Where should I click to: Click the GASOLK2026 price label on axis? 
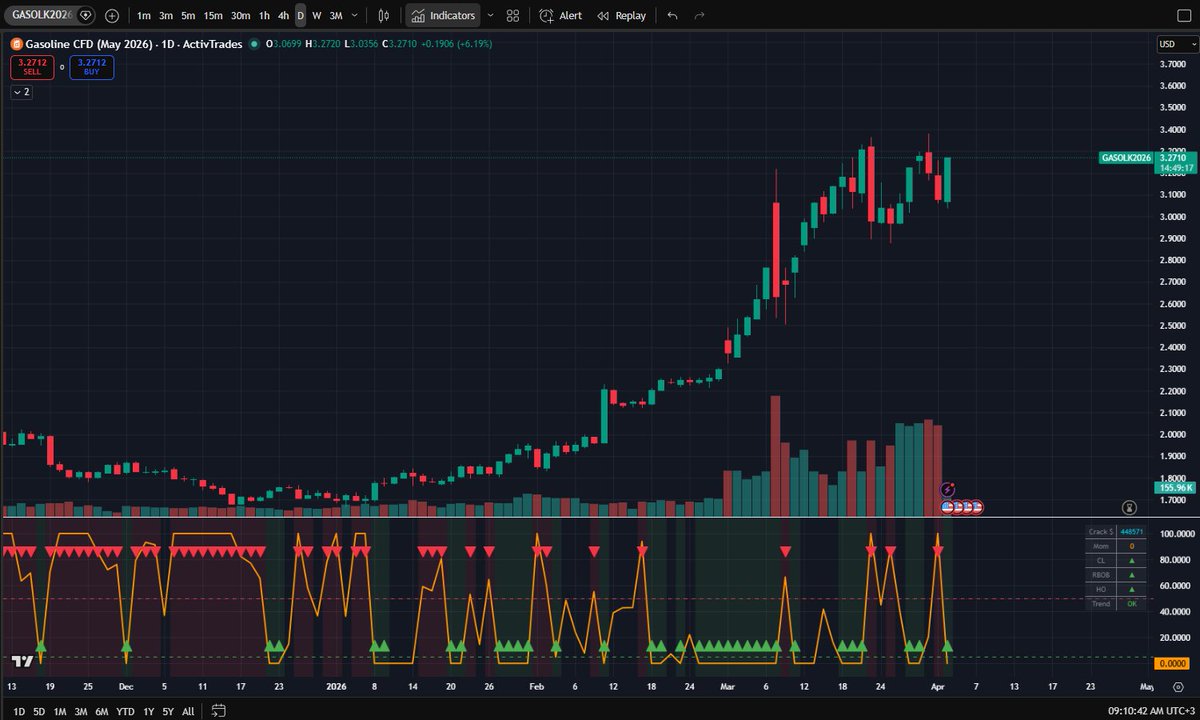[1126, 157]
